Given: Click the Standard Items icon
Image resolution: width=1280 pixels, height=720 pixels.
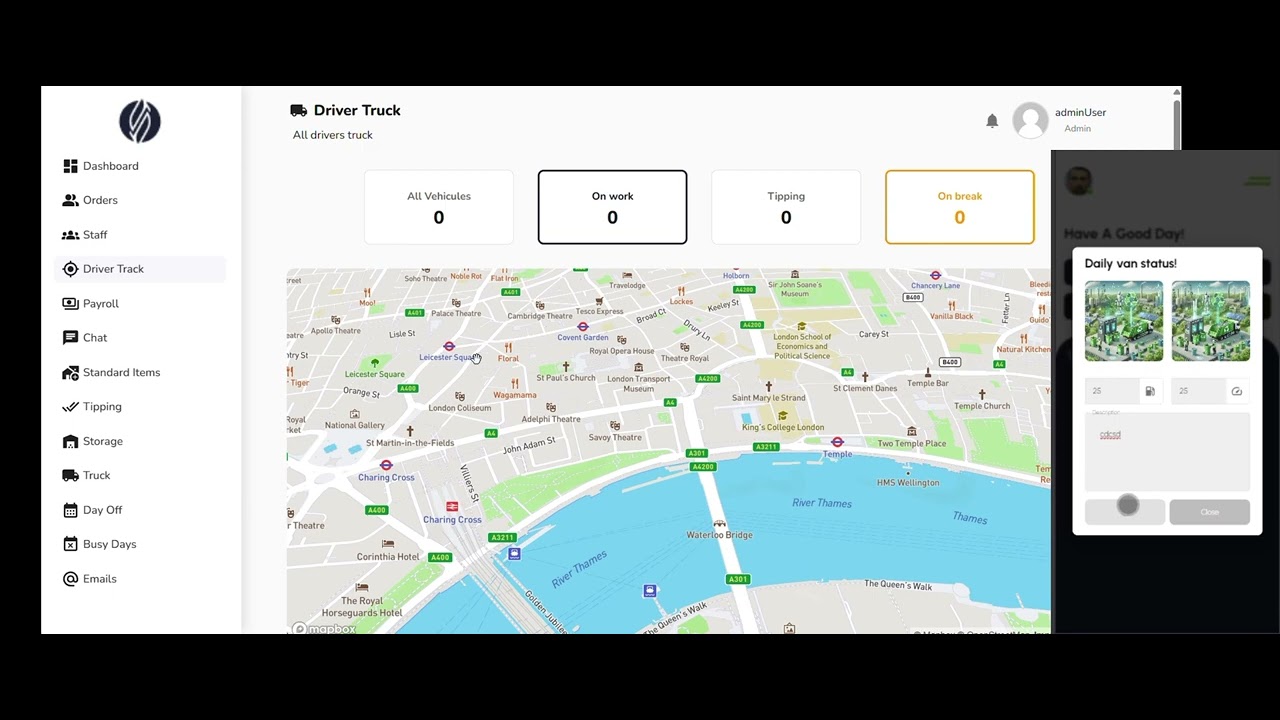Looking at the screenshot, I should point(70,373).
